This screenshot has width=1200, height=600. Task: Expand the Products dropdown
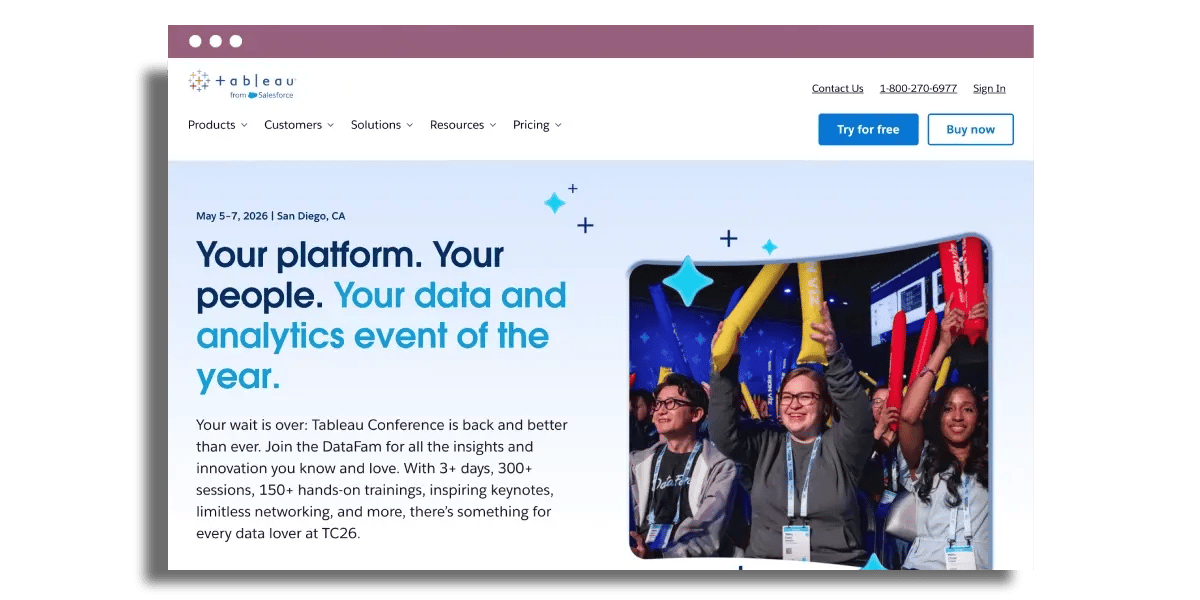point(216,125)
